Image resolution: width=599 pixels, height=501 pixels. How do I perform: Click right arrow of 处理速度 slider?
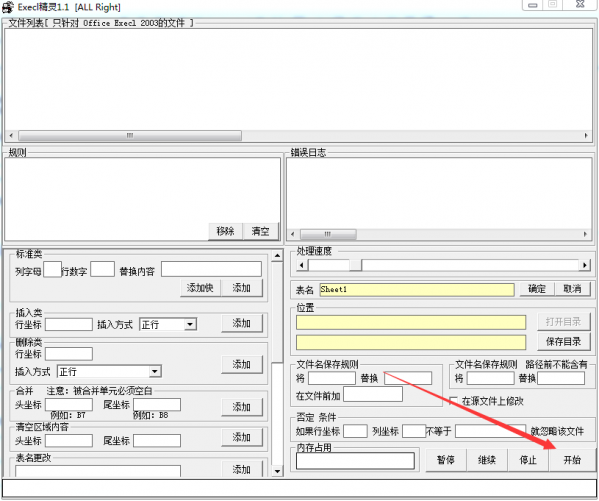click(584, 265)
